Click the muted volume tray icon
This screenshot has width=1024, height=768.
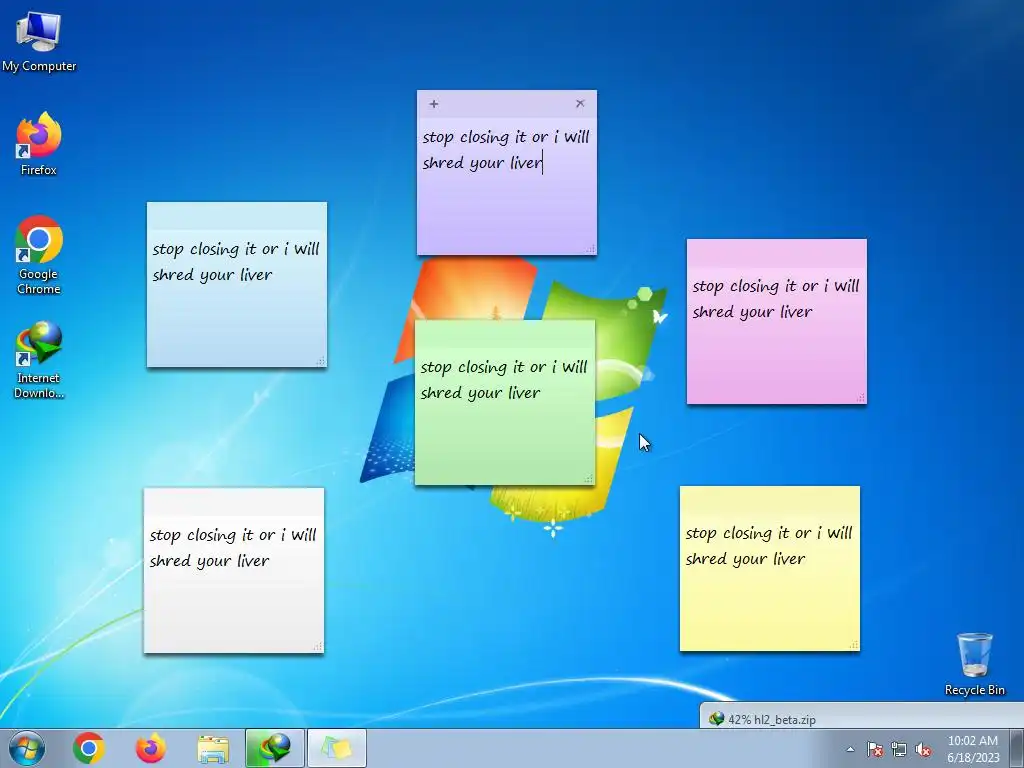point(923,749)
